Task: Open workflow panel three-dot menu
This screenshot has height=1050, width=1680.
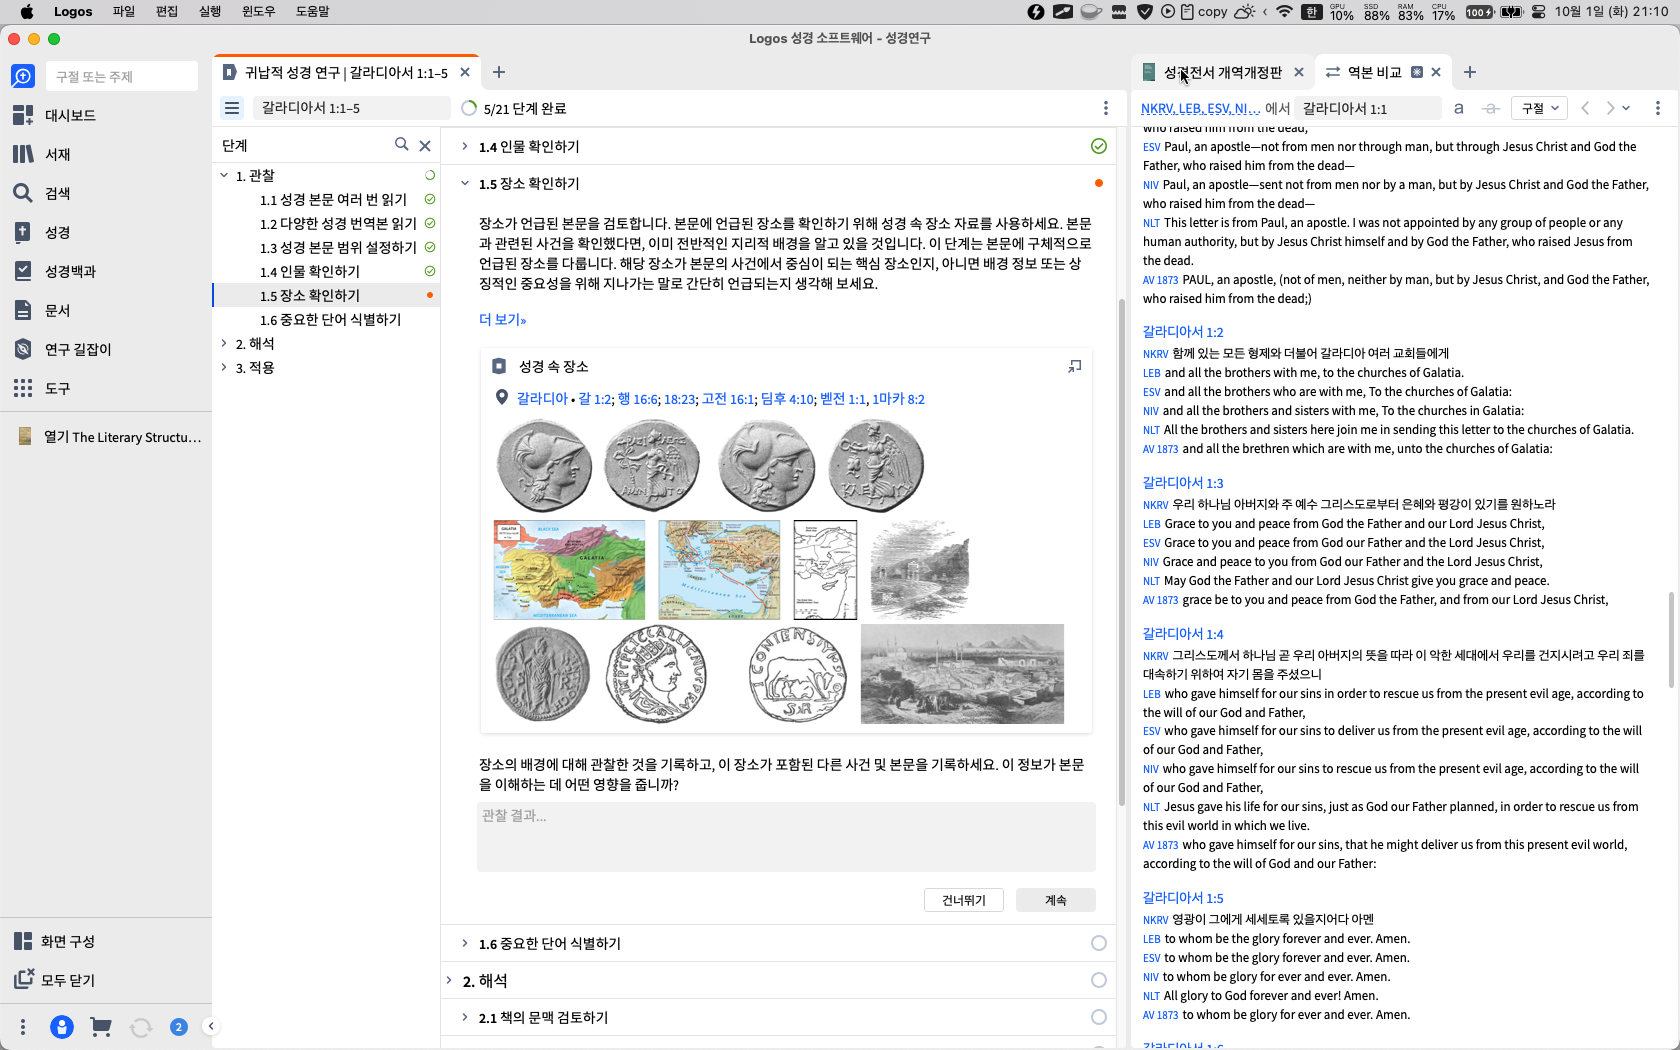Action: click(1105, 108)
